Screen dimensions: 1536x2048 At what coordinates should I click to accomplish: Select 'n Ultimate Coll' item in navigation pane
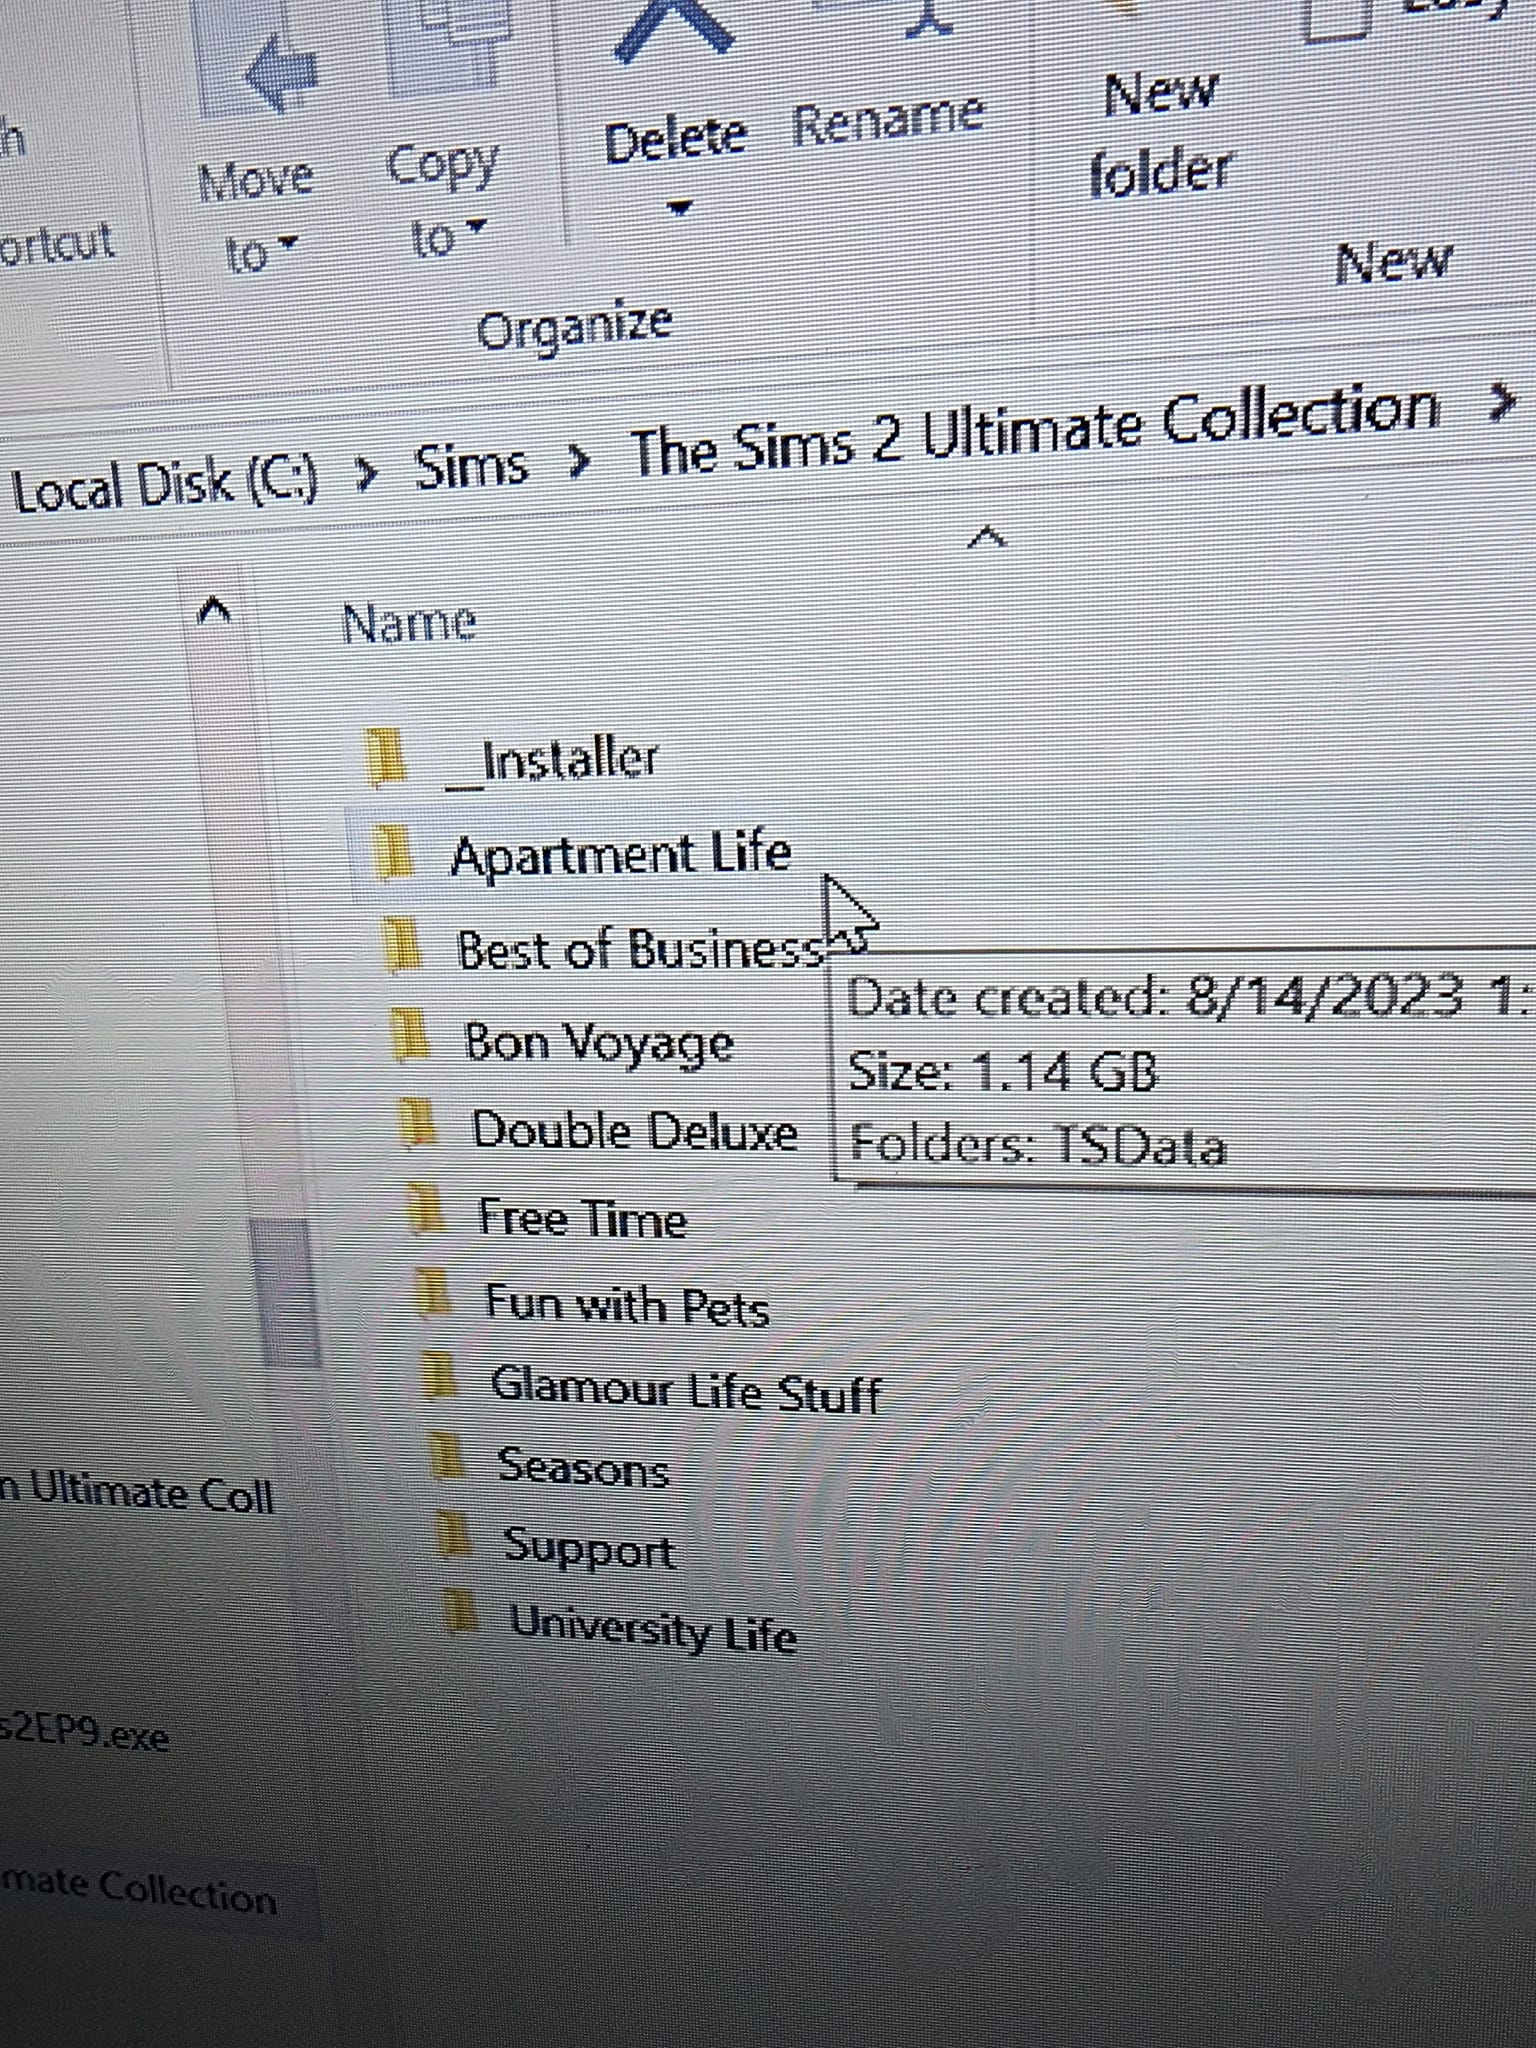136,1494
